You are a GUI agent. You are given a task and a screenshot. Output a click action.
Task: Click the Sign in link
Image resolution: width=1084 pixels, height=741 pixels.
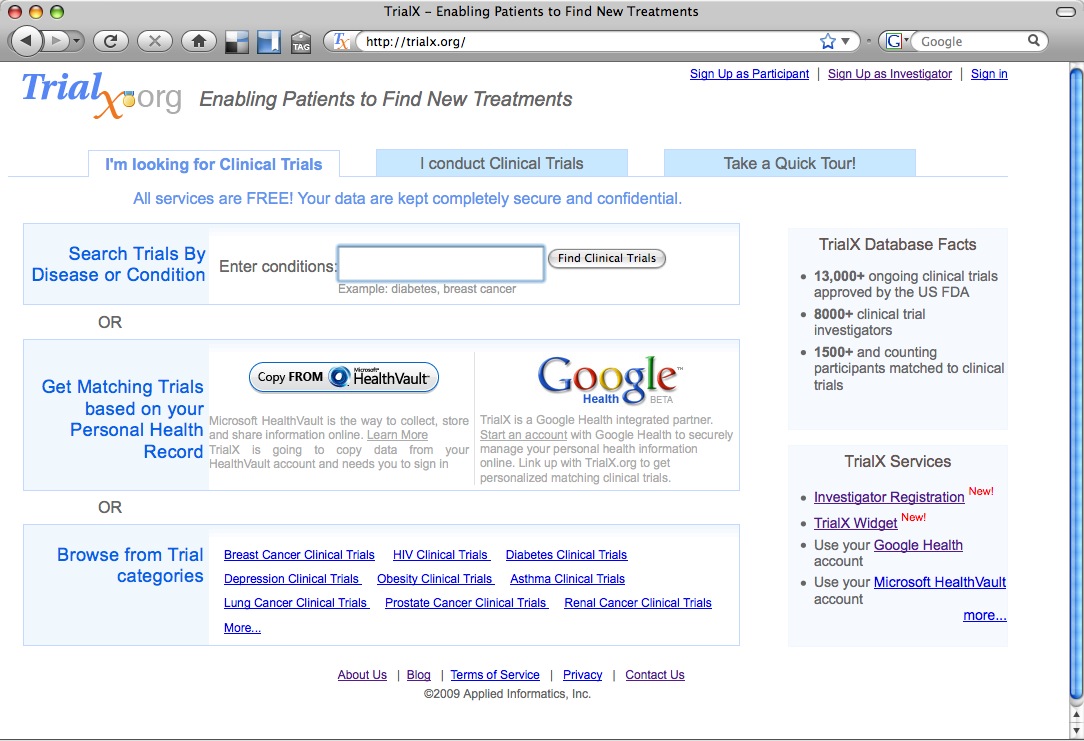(989, 74)
